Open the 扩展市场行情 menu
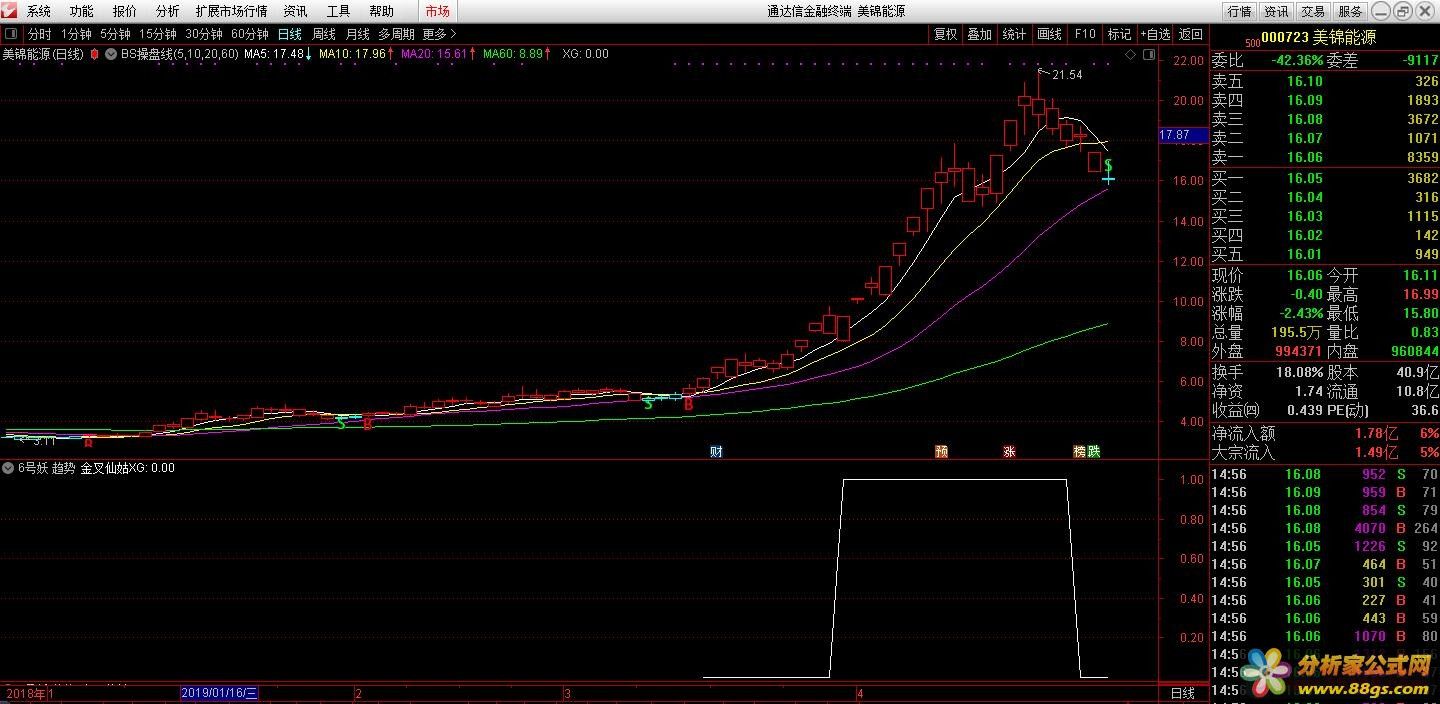This screenshot has height=704, width=1440. [232, 11]
